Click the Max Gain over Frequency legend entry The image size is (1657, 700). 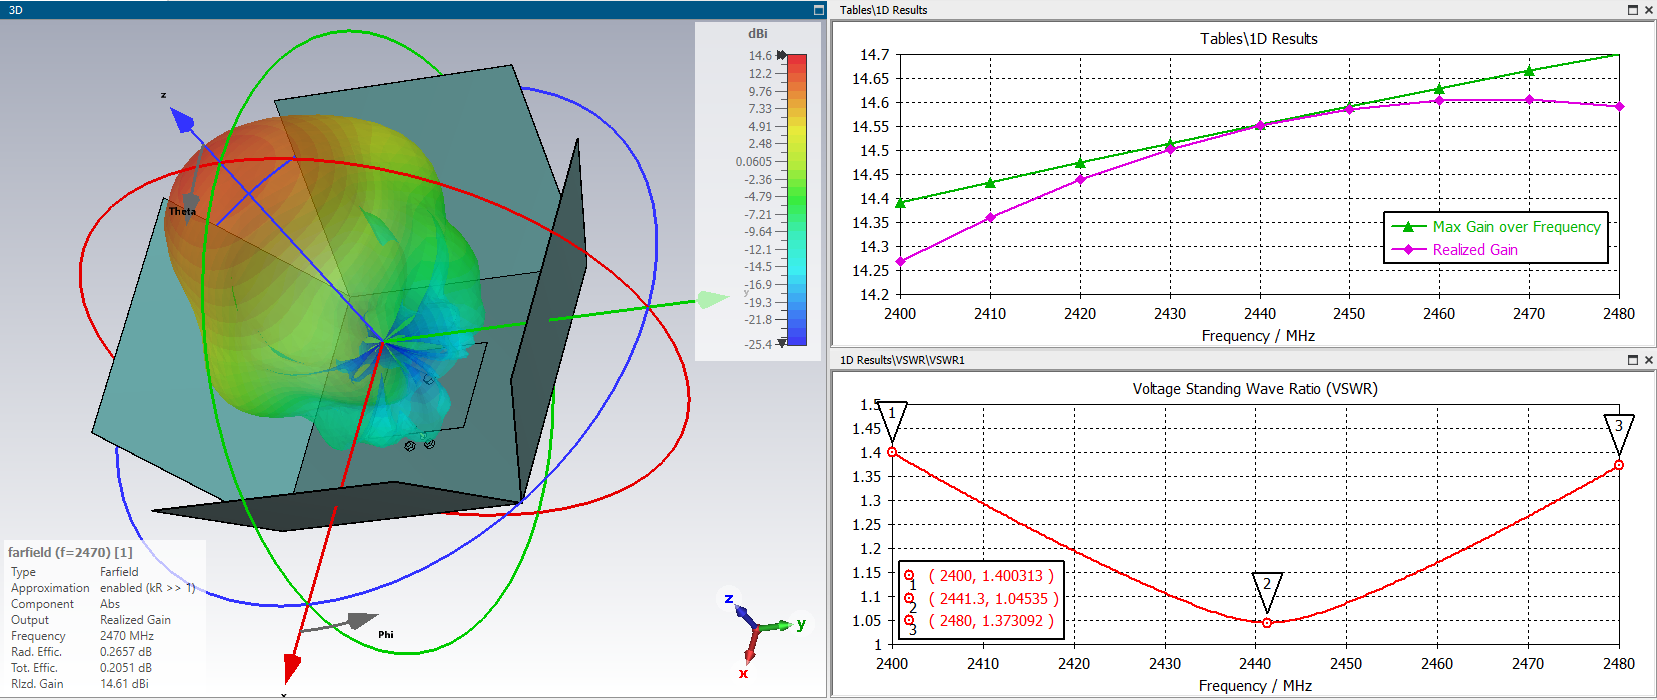(1515, 227)
